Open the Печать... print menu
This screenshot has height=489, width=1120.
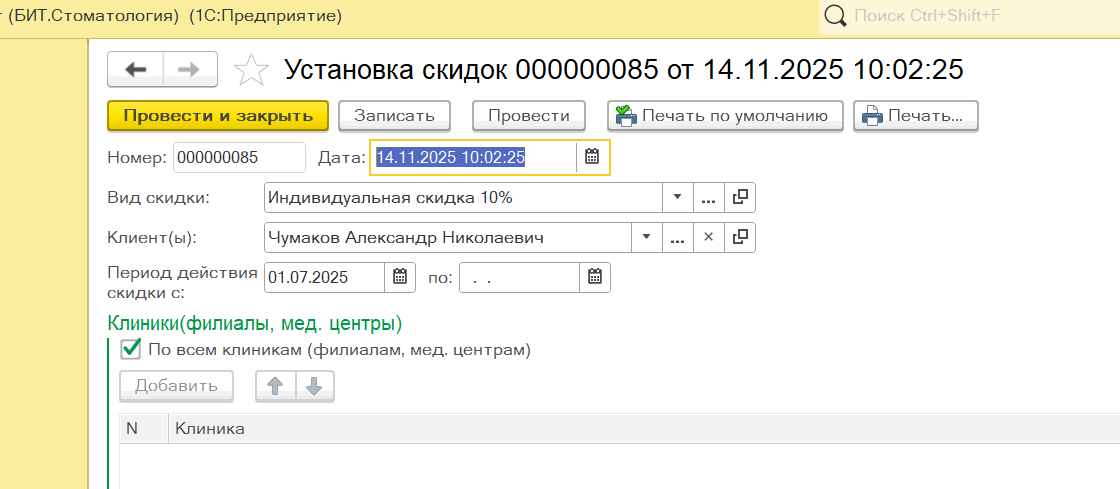[915, 115]
